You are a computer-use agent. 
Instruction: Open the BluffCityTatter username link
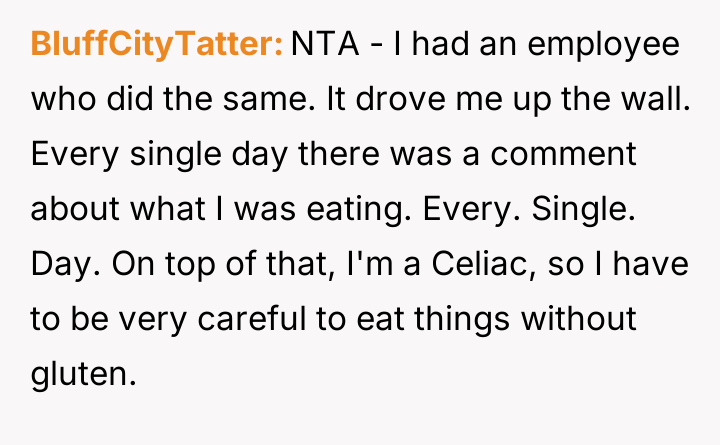pos(158,45)
